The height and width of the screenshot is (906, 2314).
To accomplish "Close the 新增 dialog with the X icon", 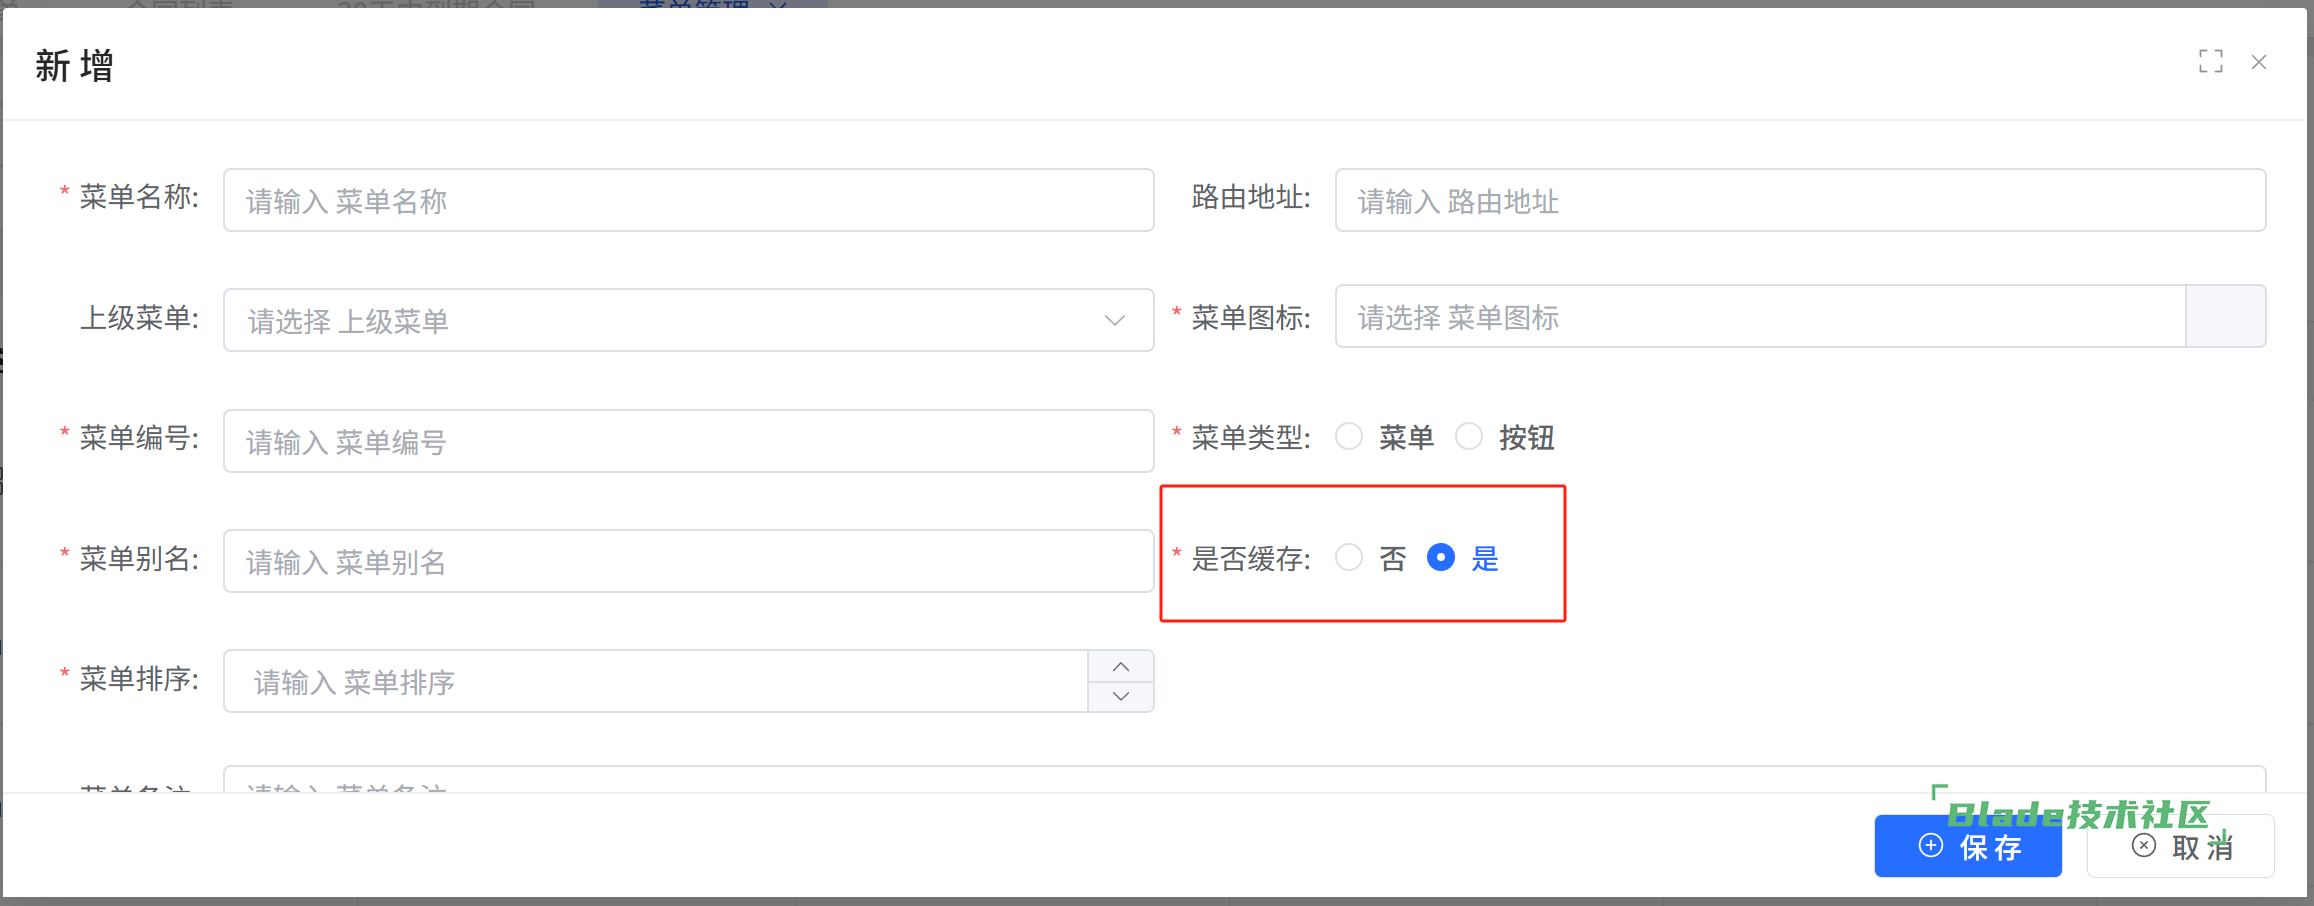I will pyautogui.click(x=2259, y=62).
